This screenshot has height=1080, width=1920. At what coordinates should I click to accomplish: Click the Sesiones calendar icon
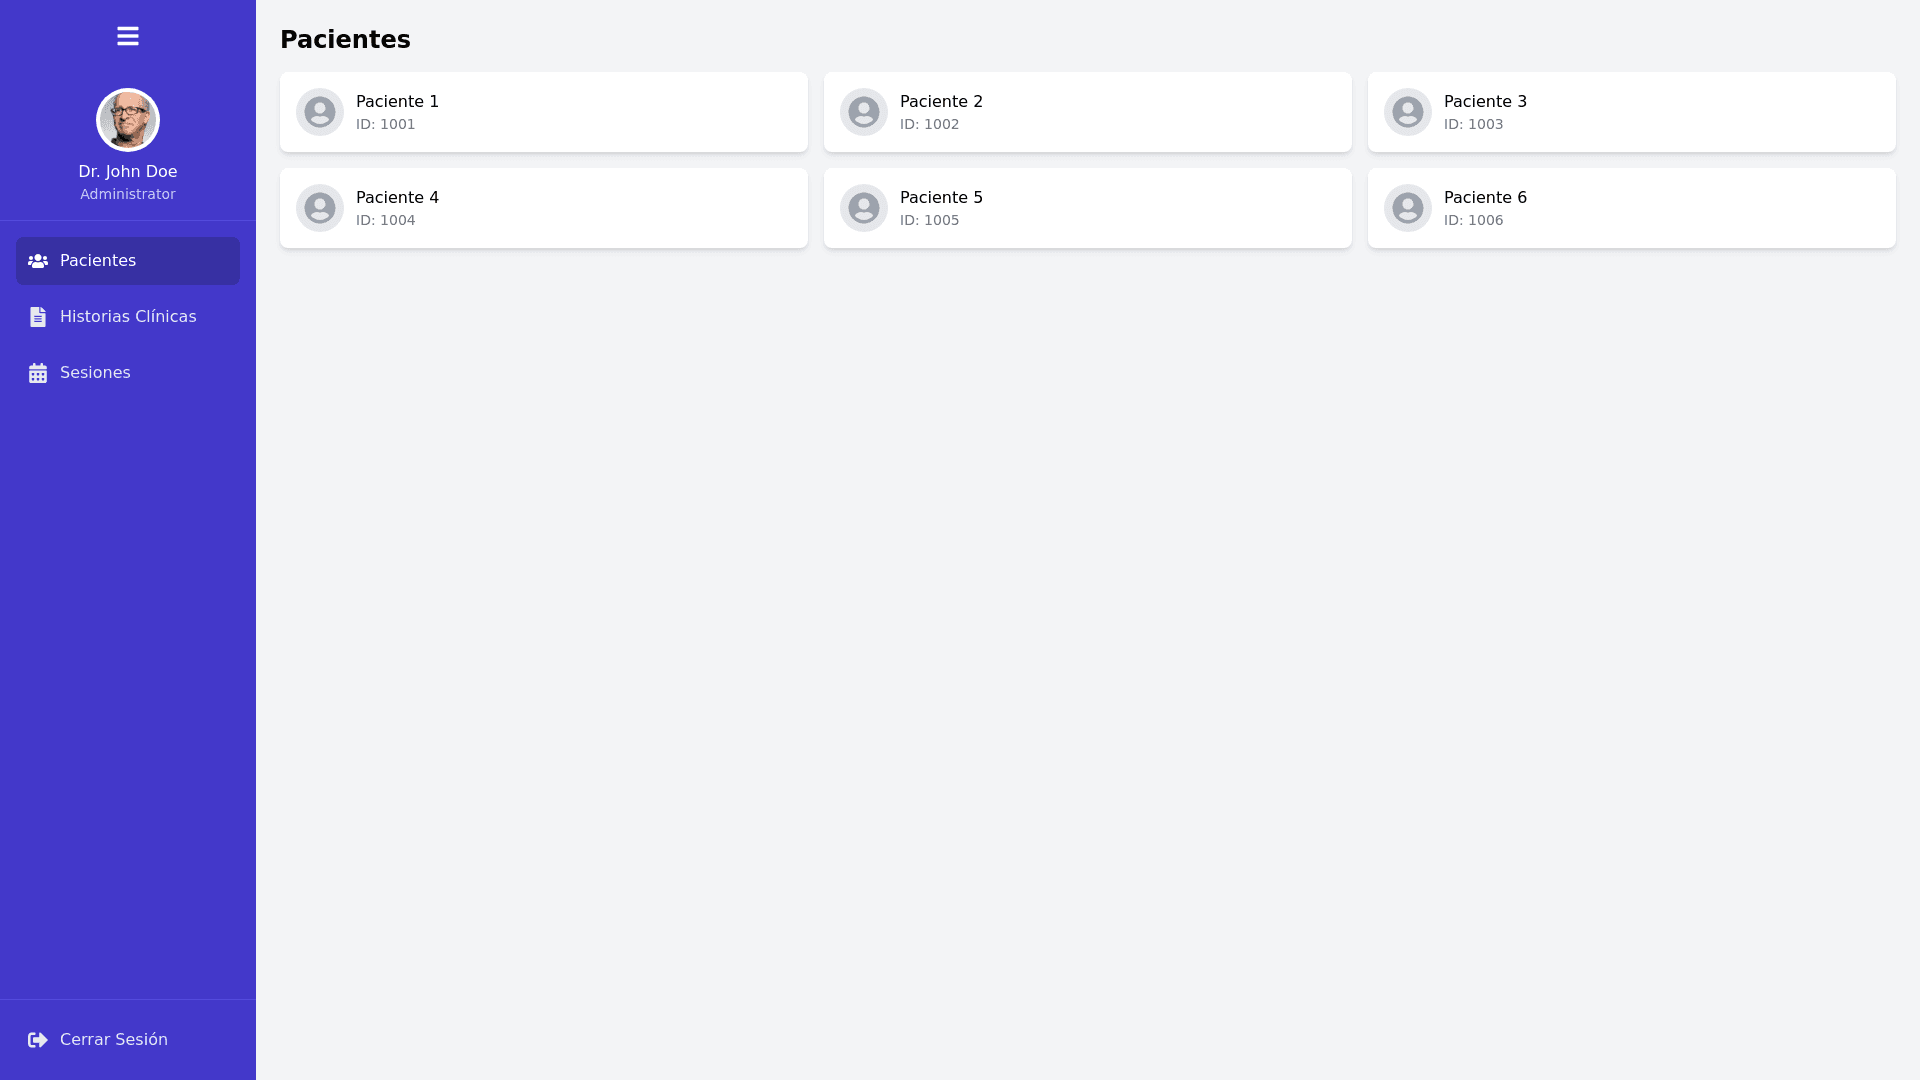[x=38, y=373]
